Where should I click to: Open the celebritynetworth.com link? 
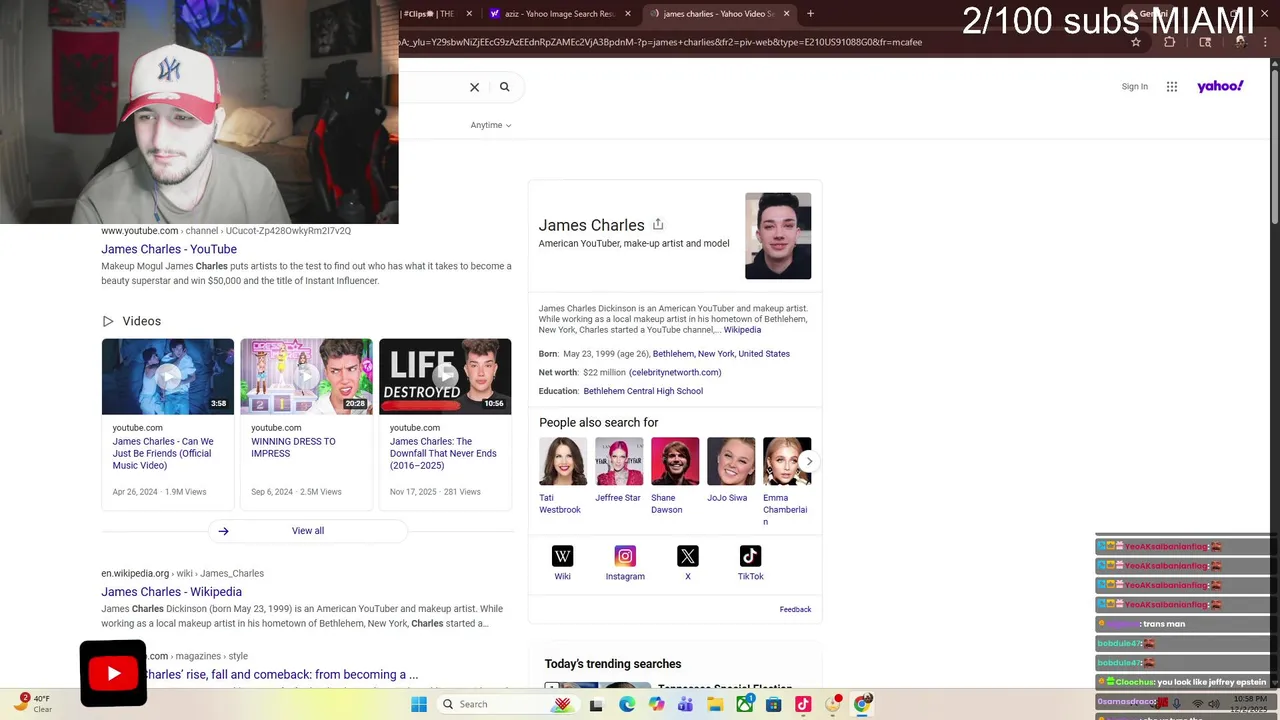point(675,373)
